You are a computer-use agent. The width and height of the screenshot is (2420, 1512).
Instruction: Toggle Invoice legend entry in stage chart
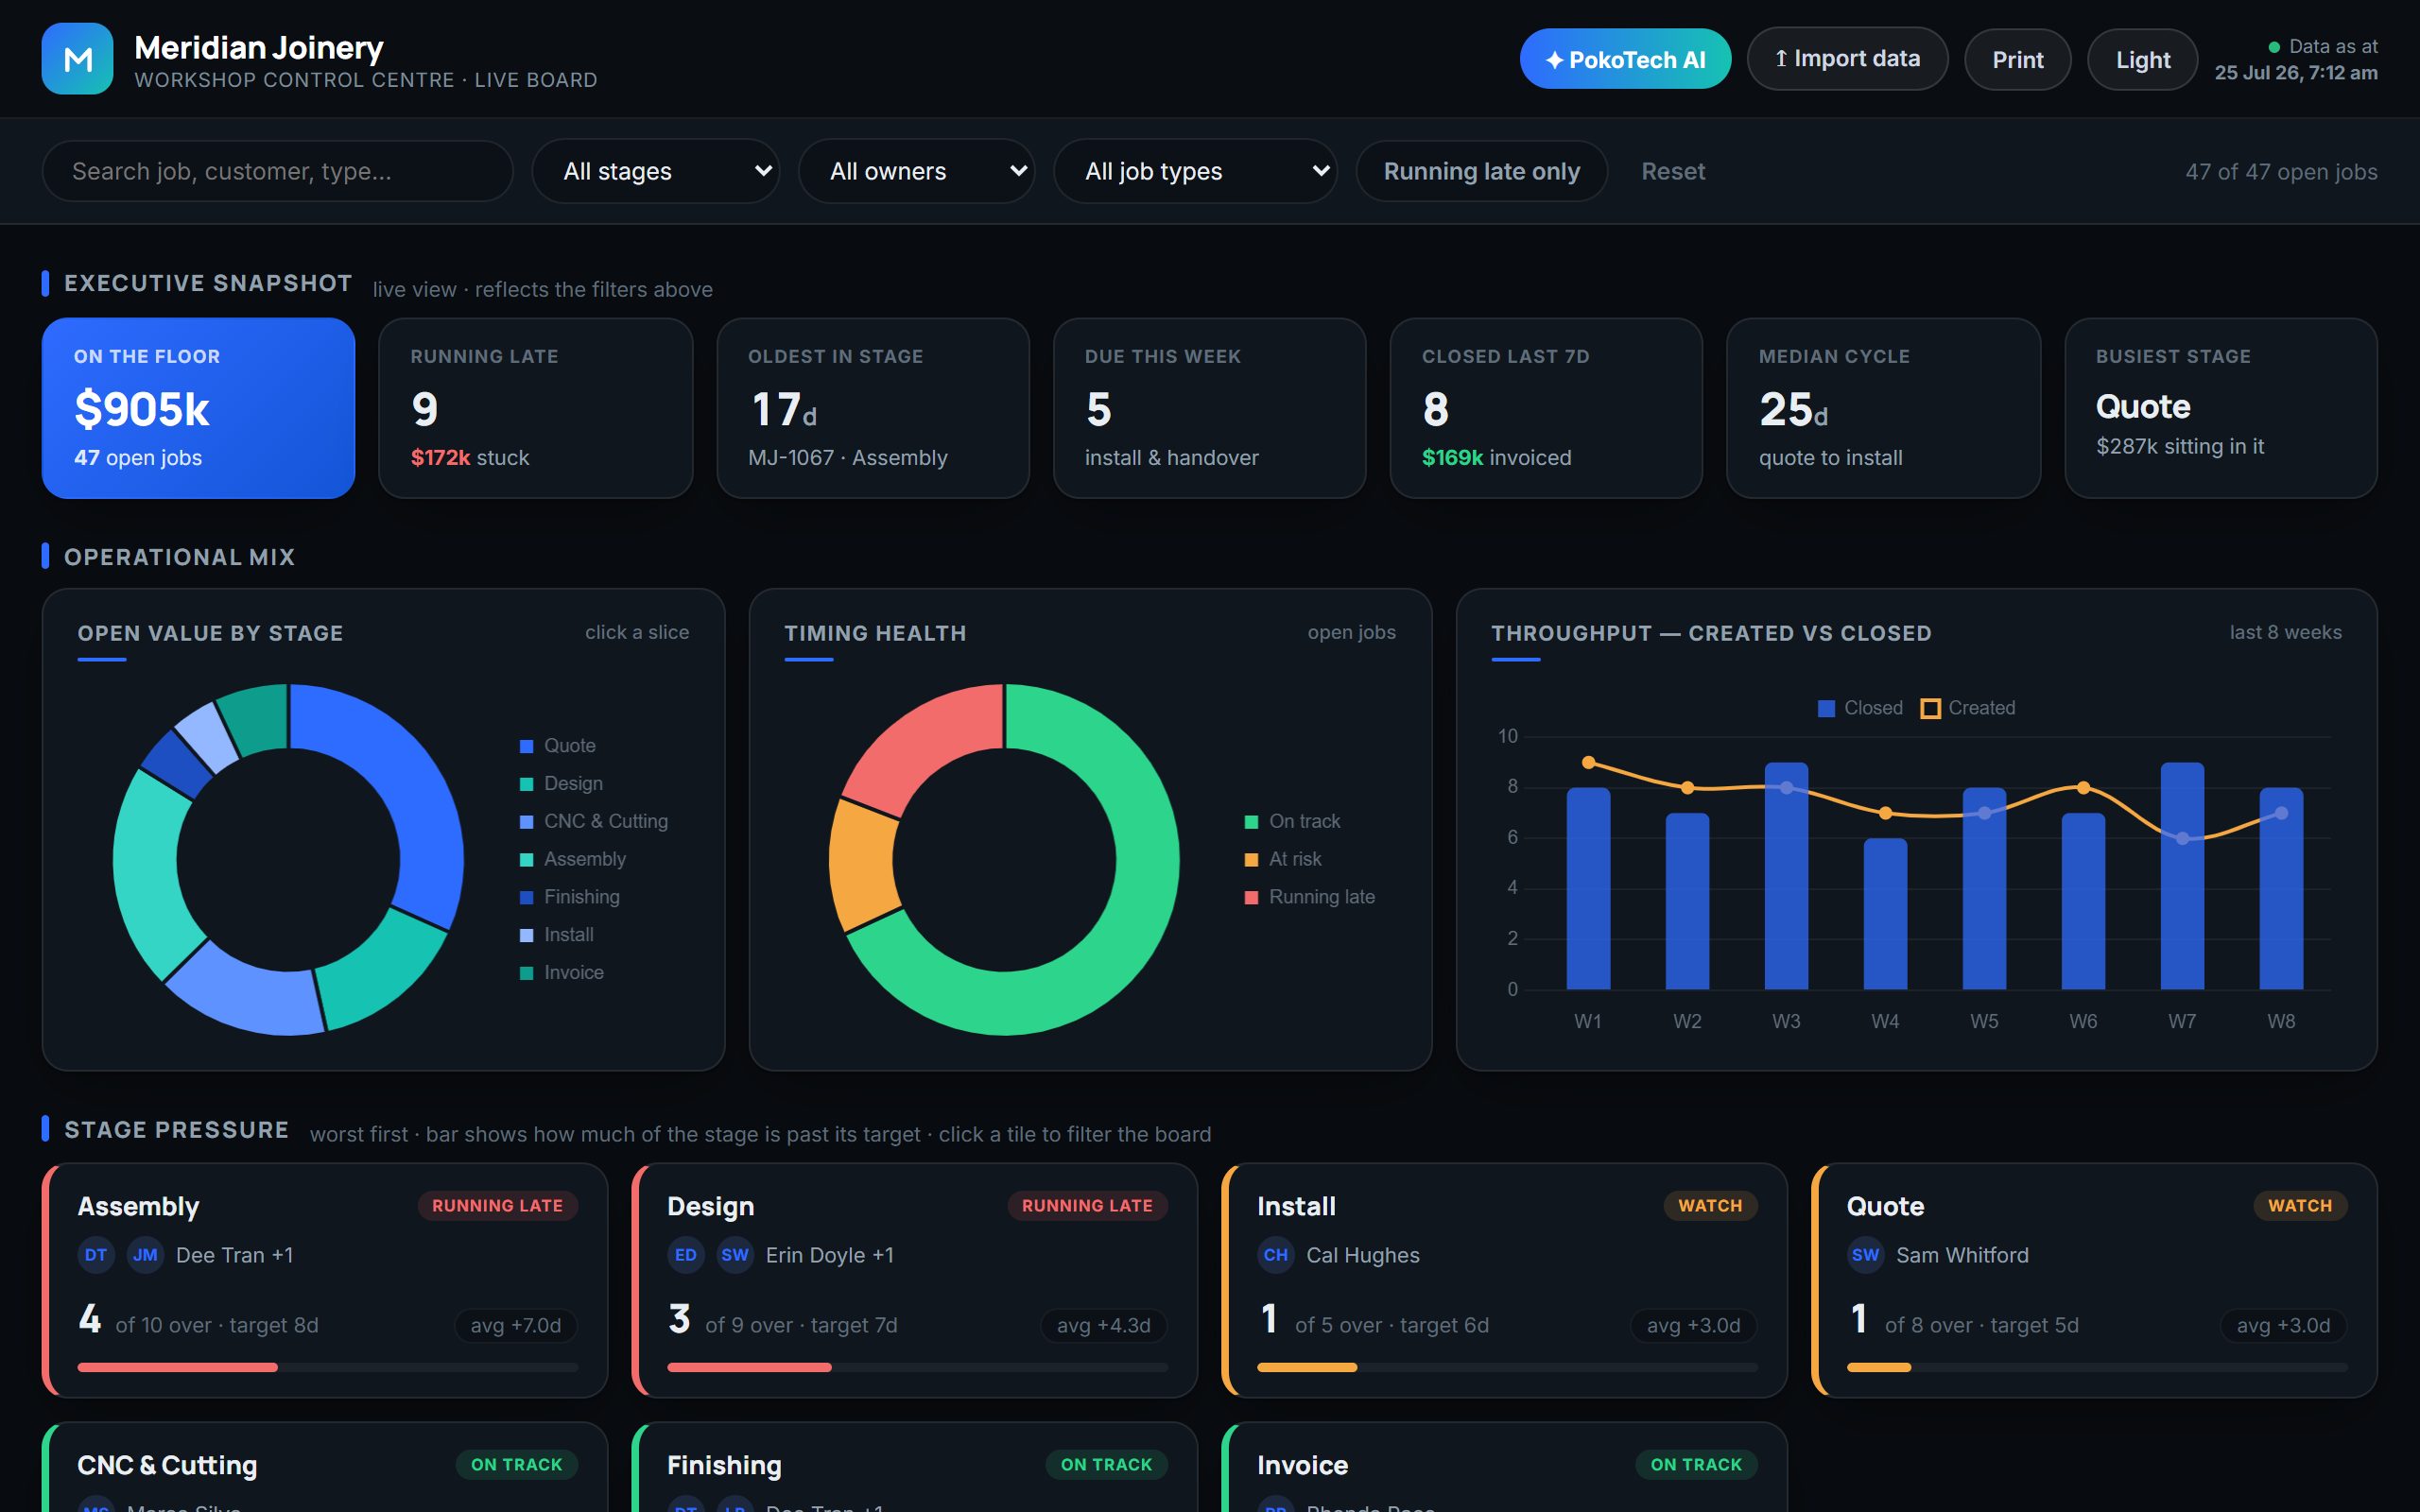tap(562, 973)
